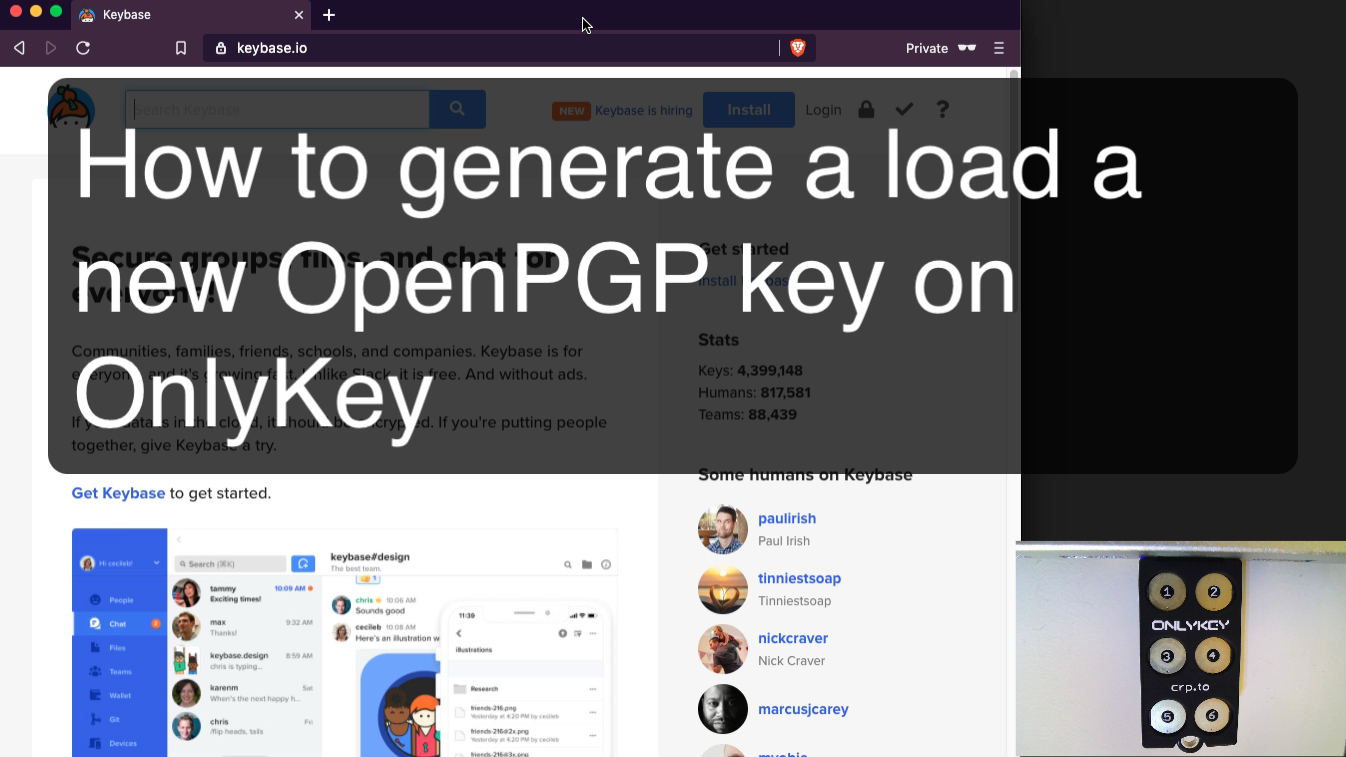Image resolution: width=1346 pixels, height=757 pixels.
Task: Bookmark this page with the bookmark icon
Action: (x=181, y=48)
